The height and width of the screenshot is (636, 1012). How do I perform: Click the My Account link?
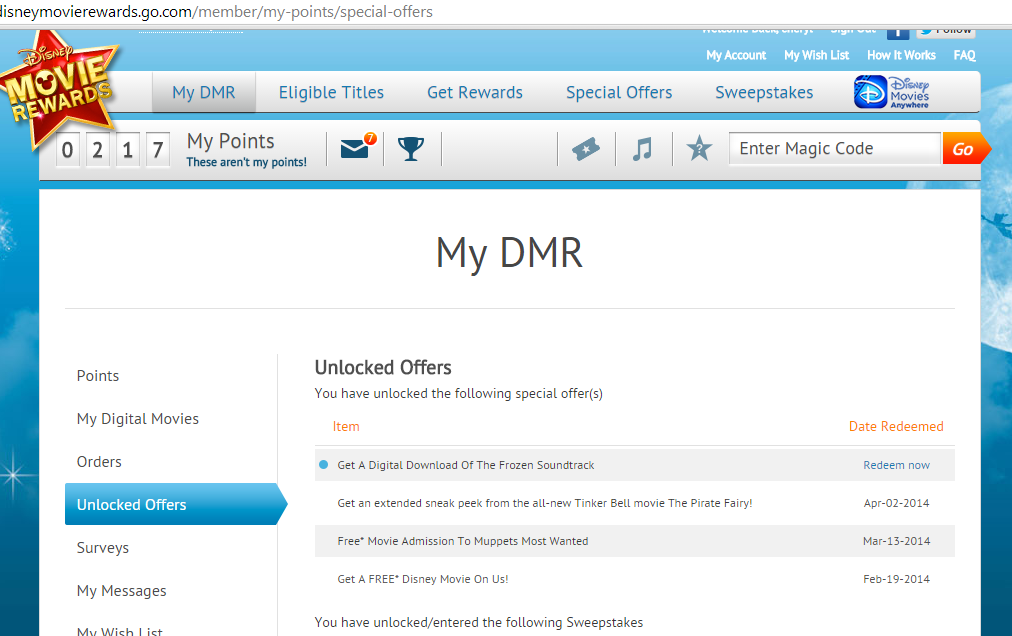click(736, 56)
